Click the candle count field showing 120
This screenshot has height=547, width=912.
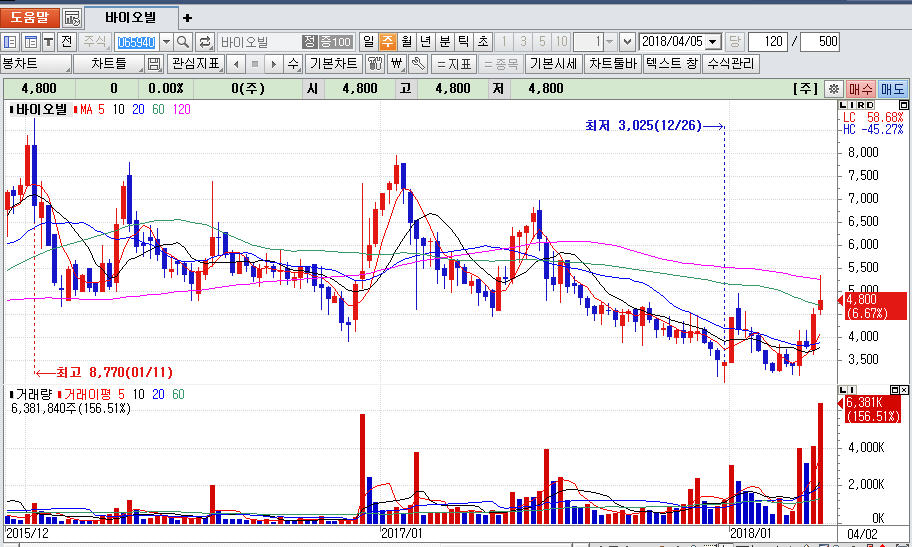pos(767,42)
